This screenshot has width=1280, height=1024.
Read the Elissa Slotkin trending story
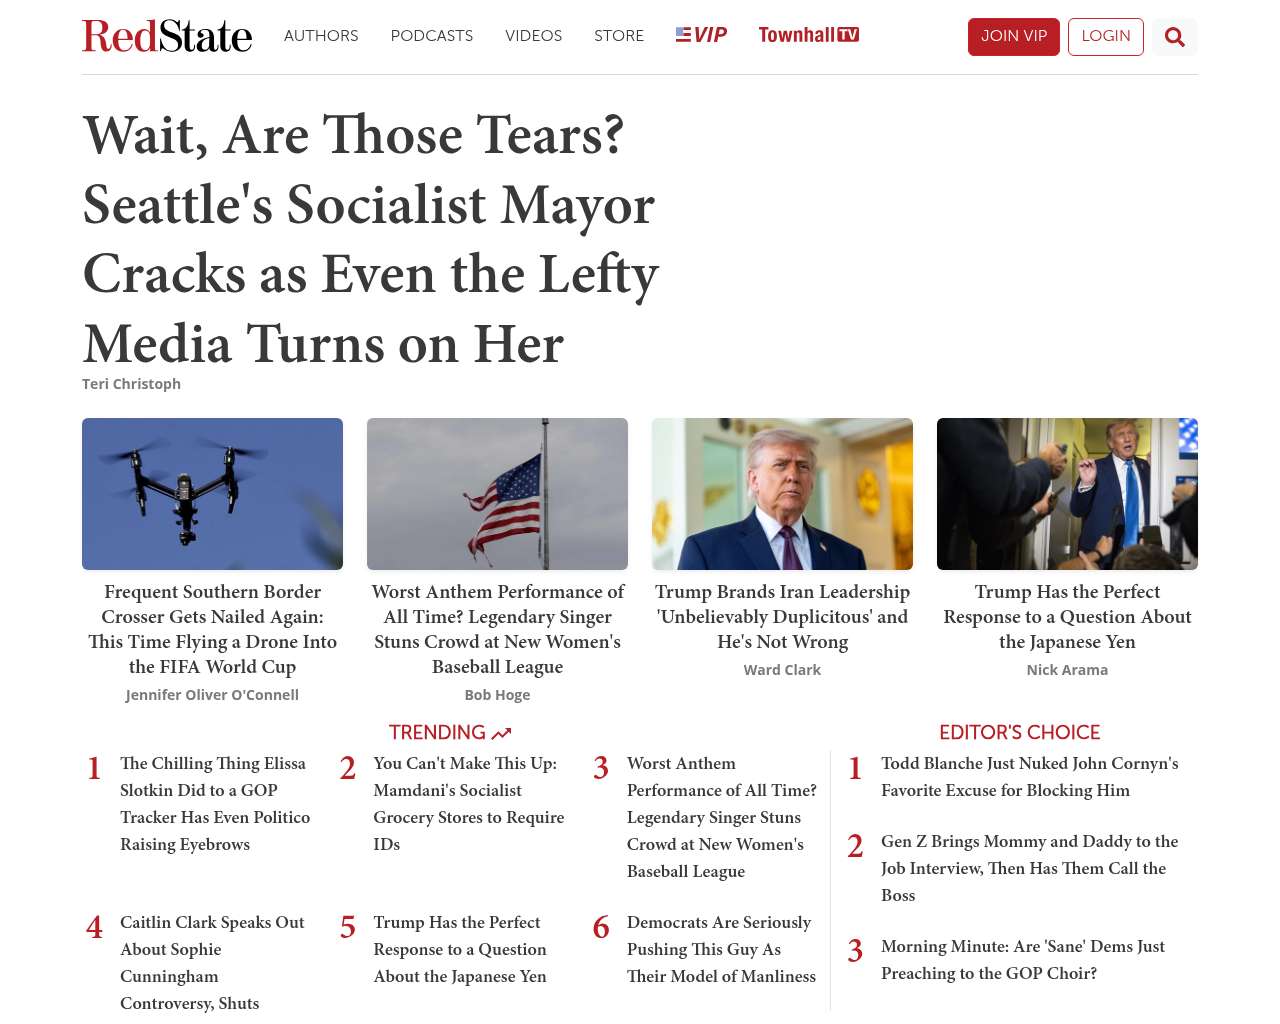pyautogui.click(x=215, y=804)
